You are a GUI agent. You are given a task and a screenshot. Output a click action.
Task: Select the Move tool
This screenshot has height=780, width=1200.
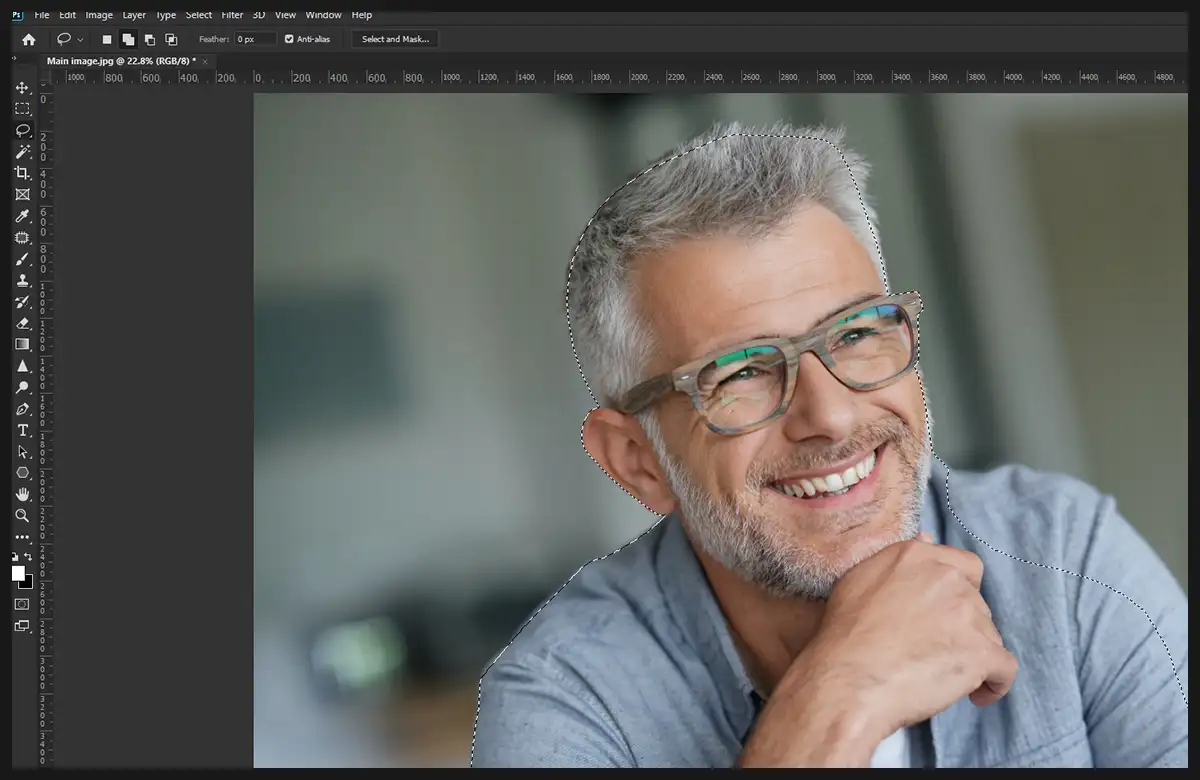22,88
